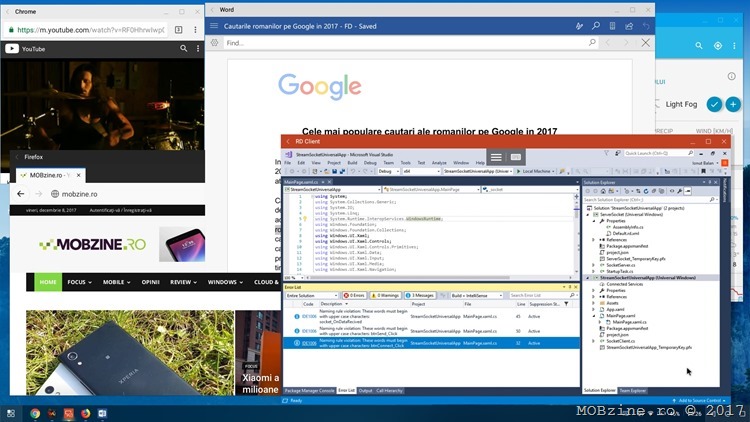Viewport: 750px width, 422px height.
Task: Go back with the Firefox back arrow
Action: 21,194
